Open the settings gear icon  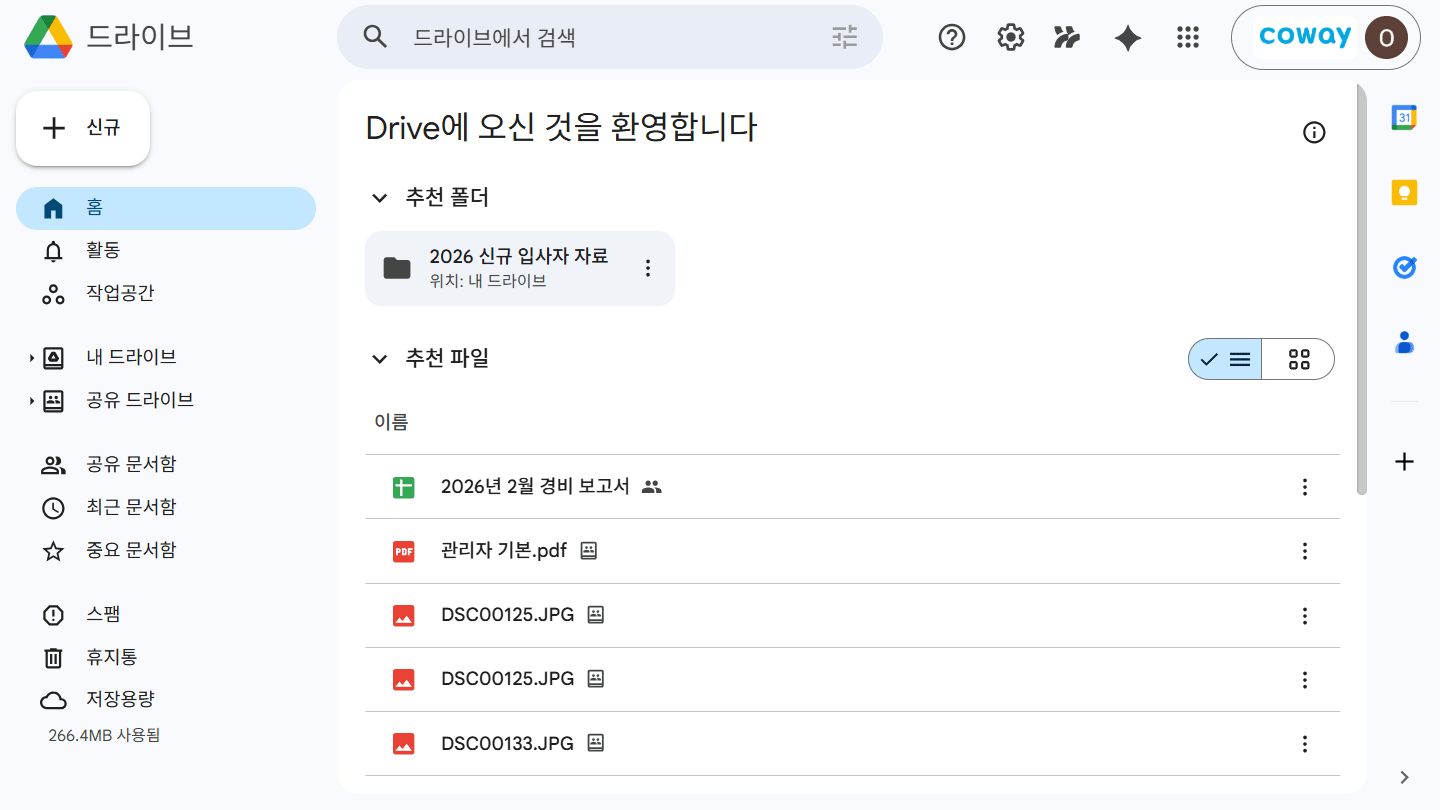click(x=1011, y=38)
